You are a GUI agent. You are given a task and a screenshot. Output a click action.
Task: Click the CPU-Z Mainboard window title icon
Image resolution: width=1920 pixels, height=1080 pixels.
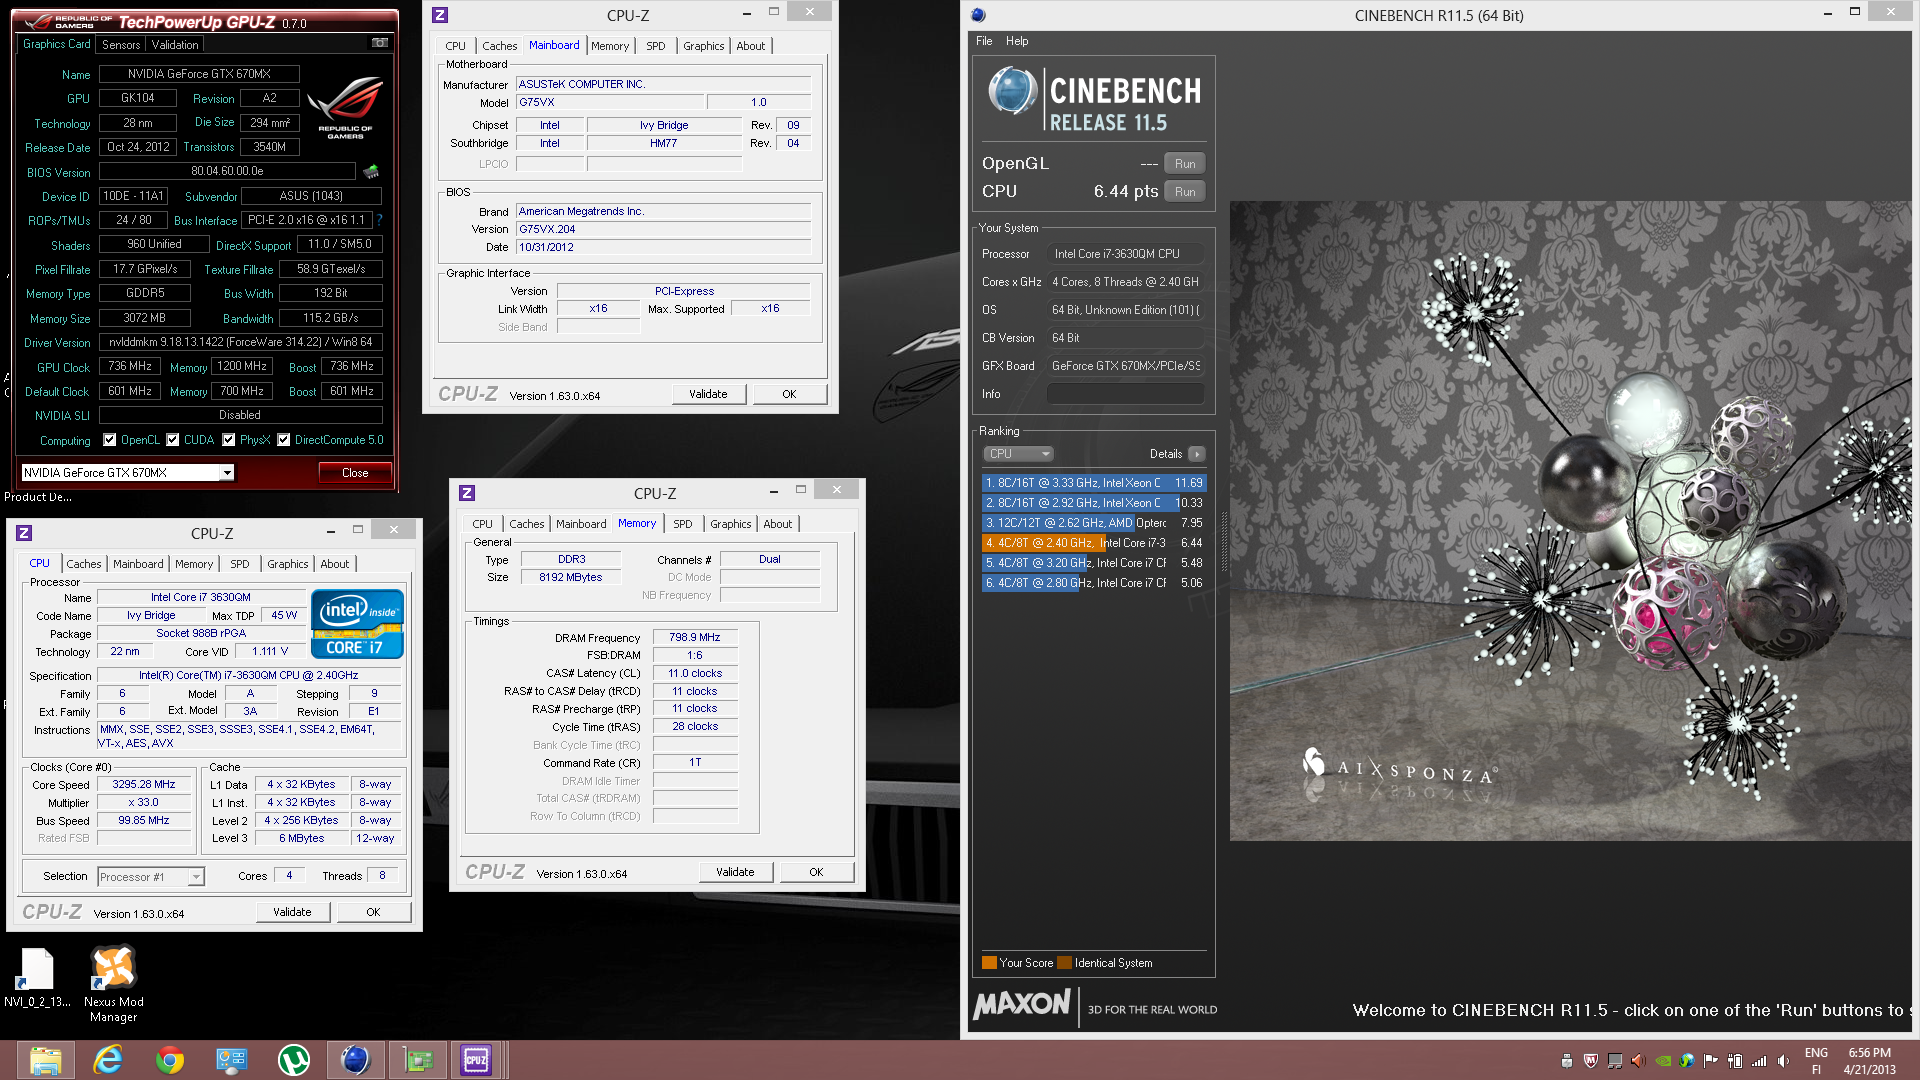click(x=440, y=15)
